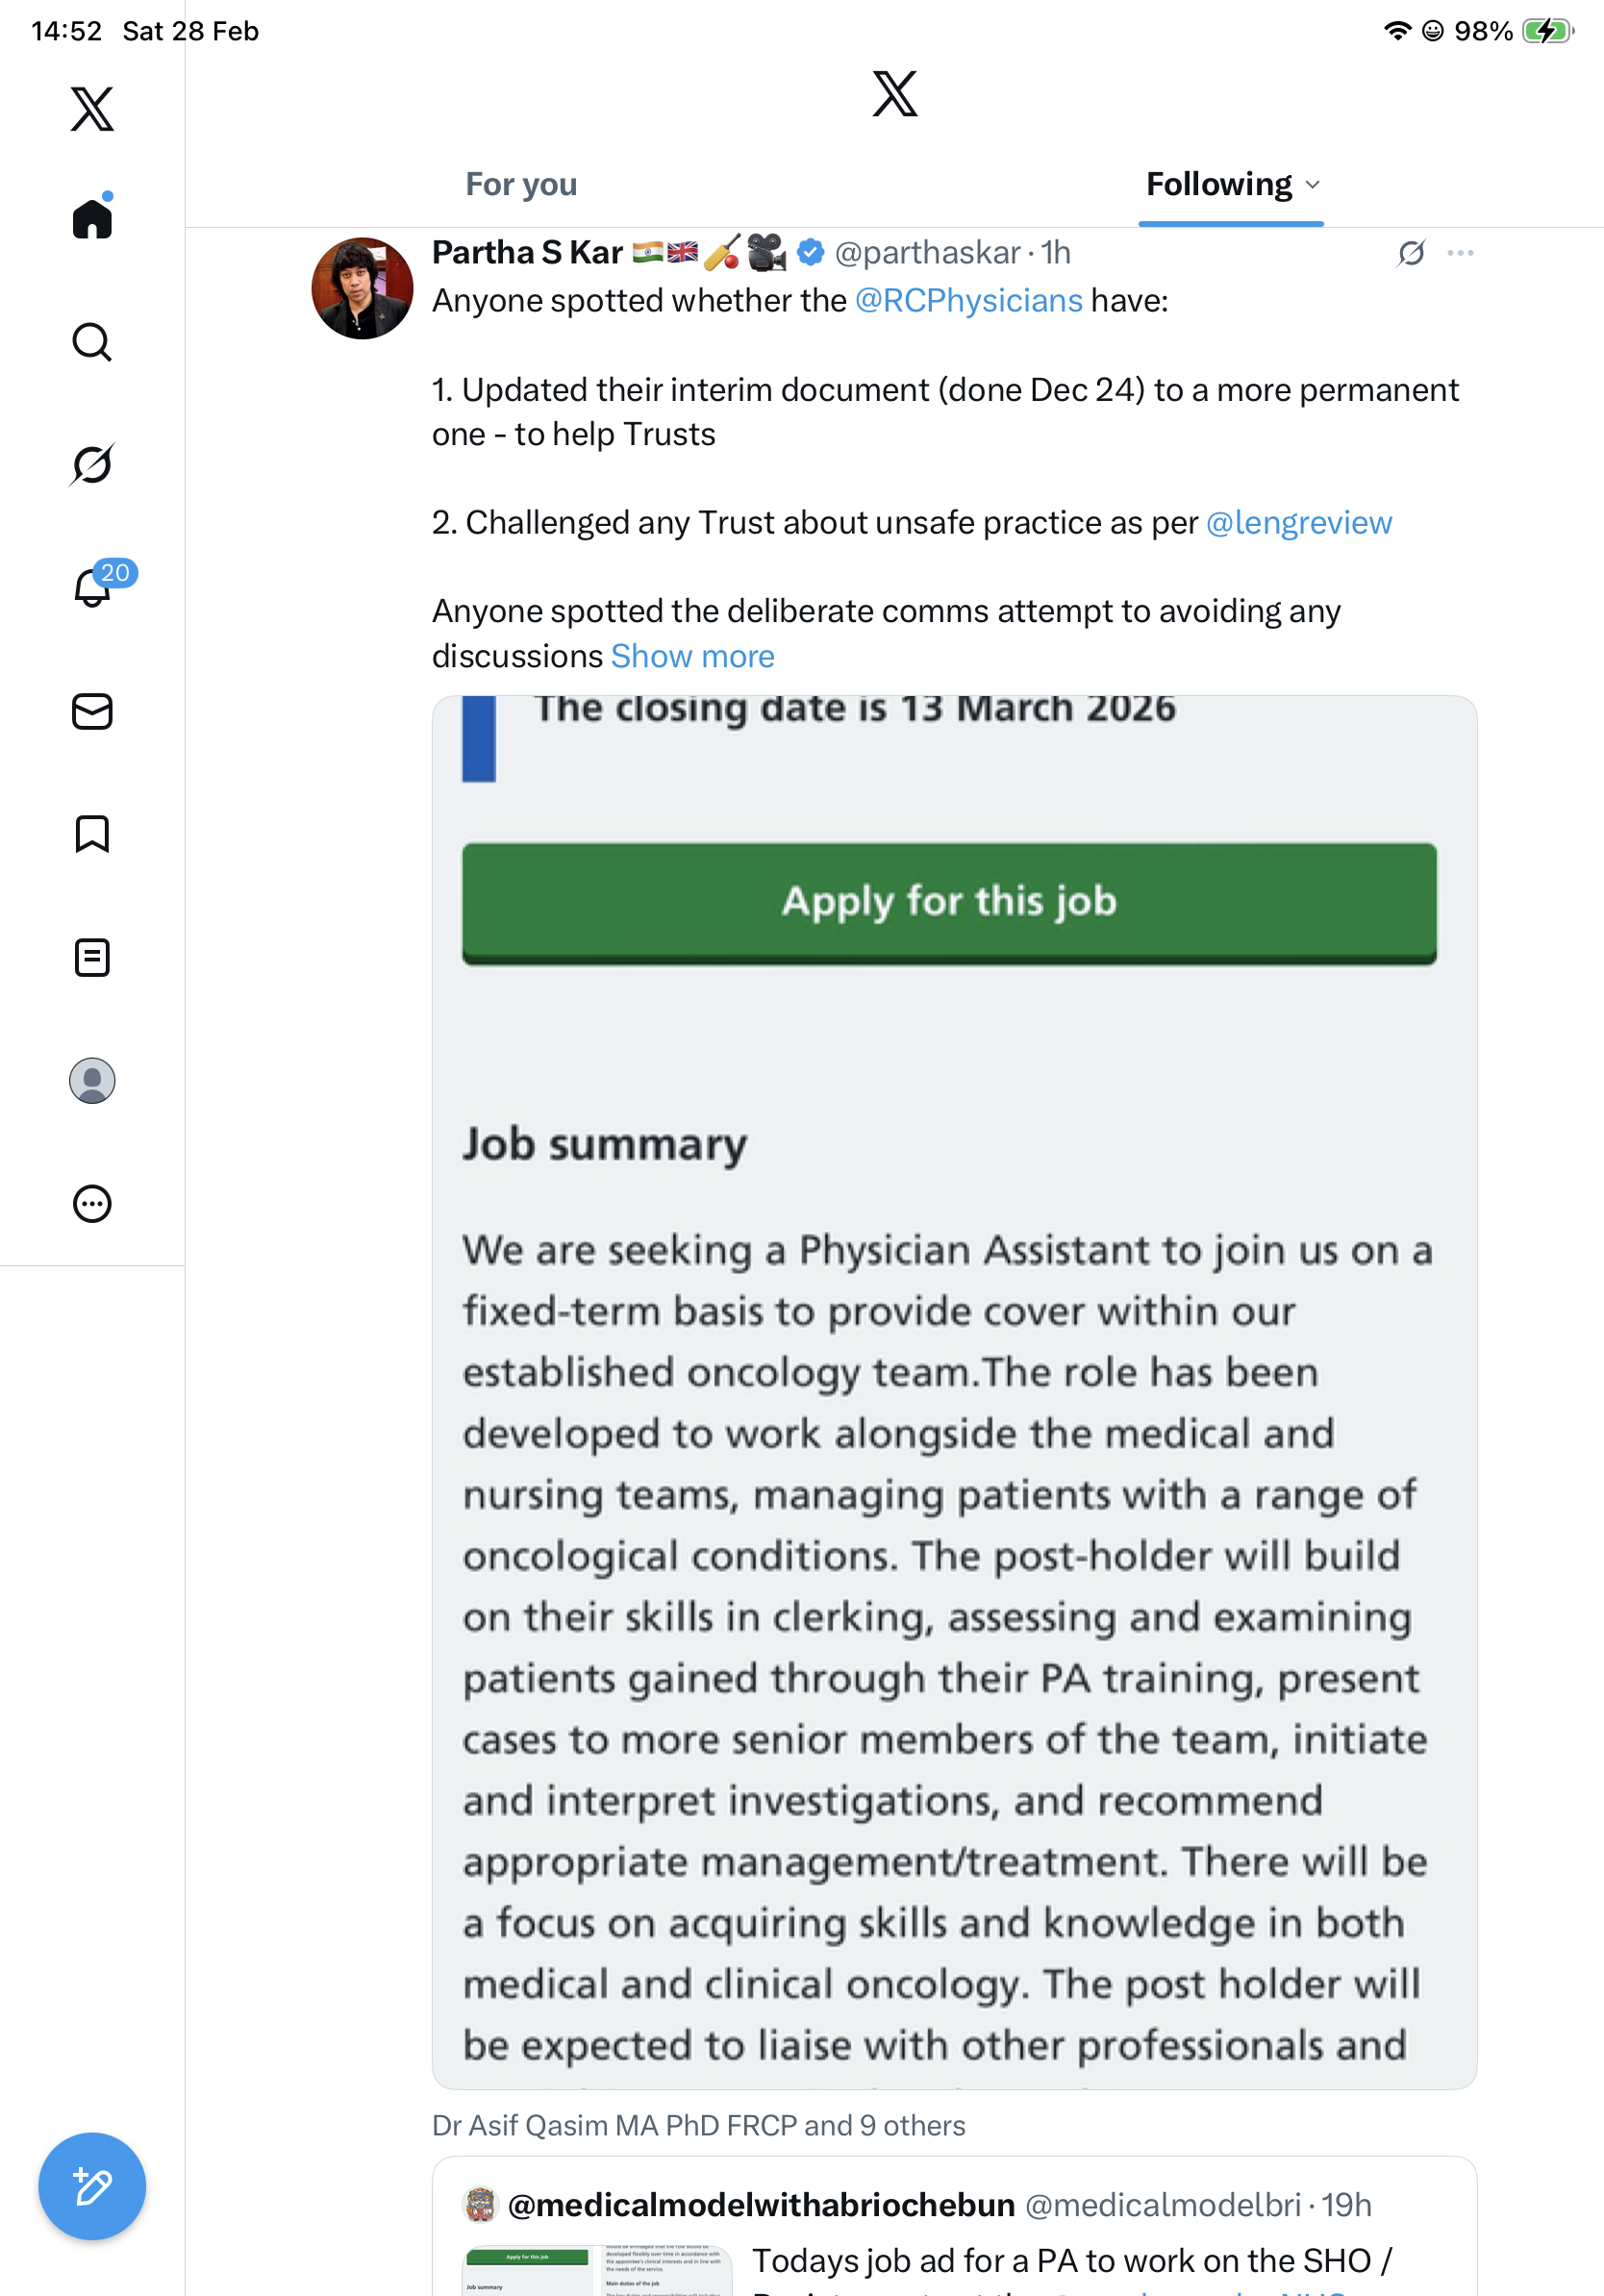
Task: Open the Bookmarks icon
Action: click(x=92, y=834)
